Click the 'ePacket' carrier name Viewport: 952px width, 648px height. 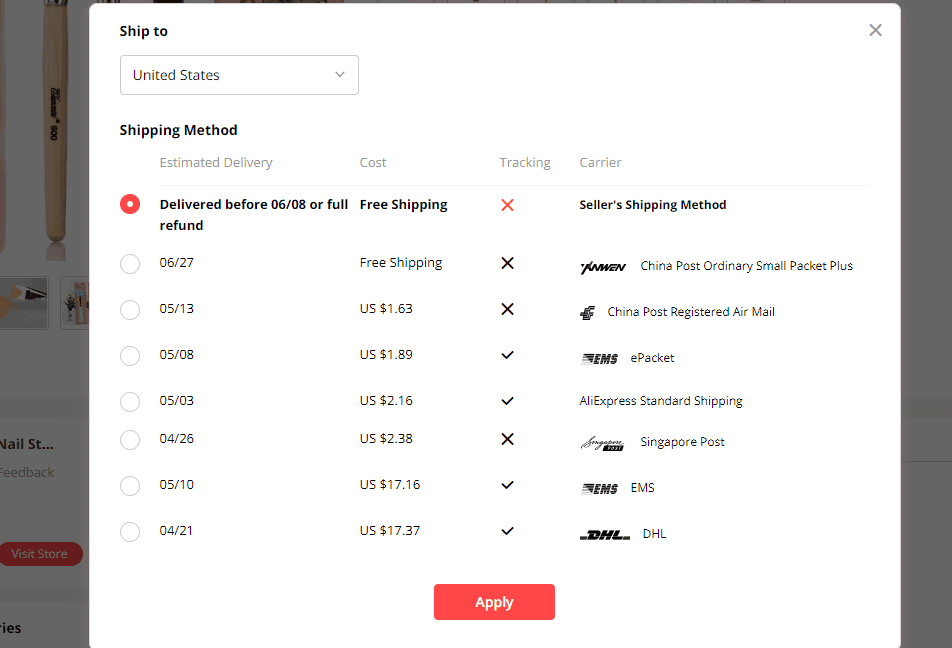pyautogui.click(x=652, y=358)
